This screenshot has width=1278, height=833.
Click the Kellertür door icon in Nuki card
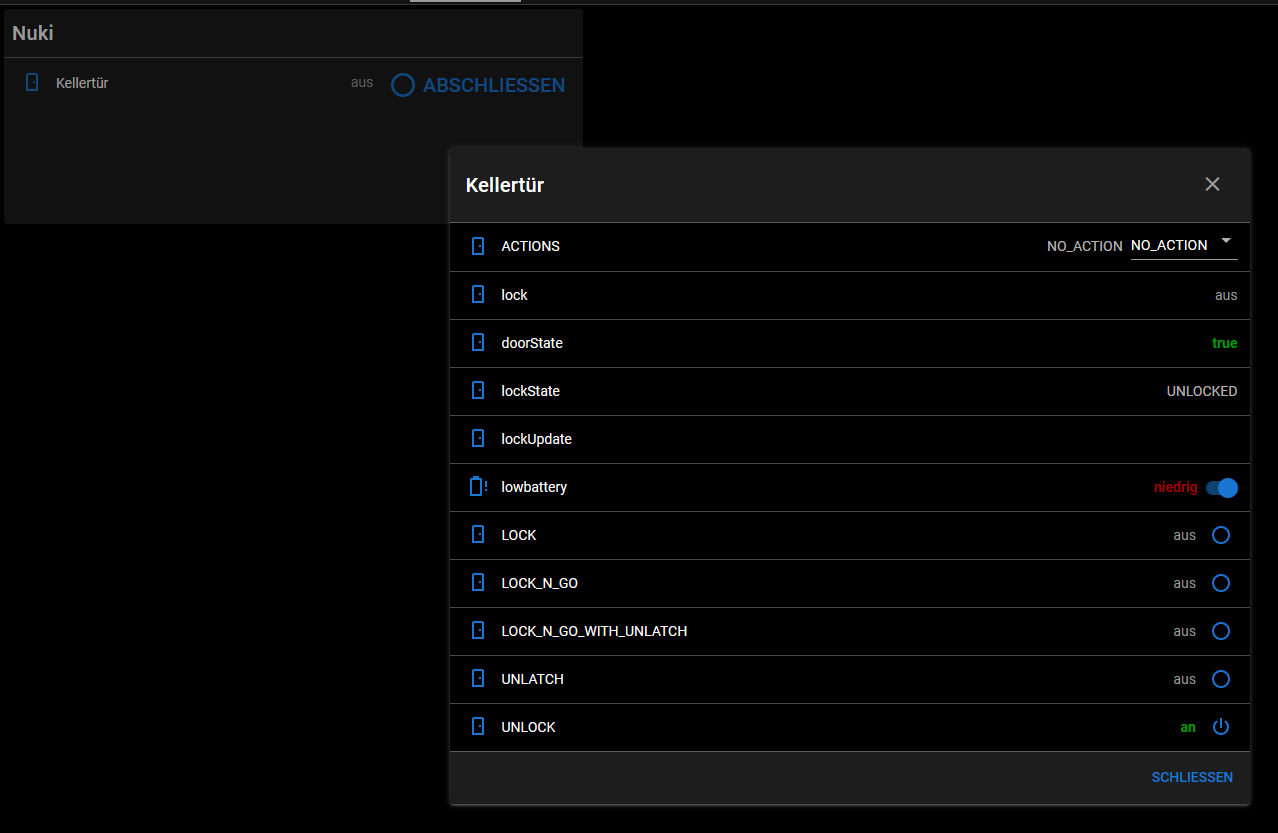[x=32, y=82]
